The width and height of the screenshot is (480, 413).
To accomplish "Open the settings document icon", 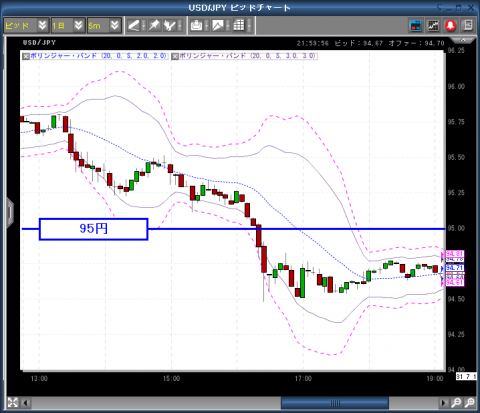I will point(468,25).
